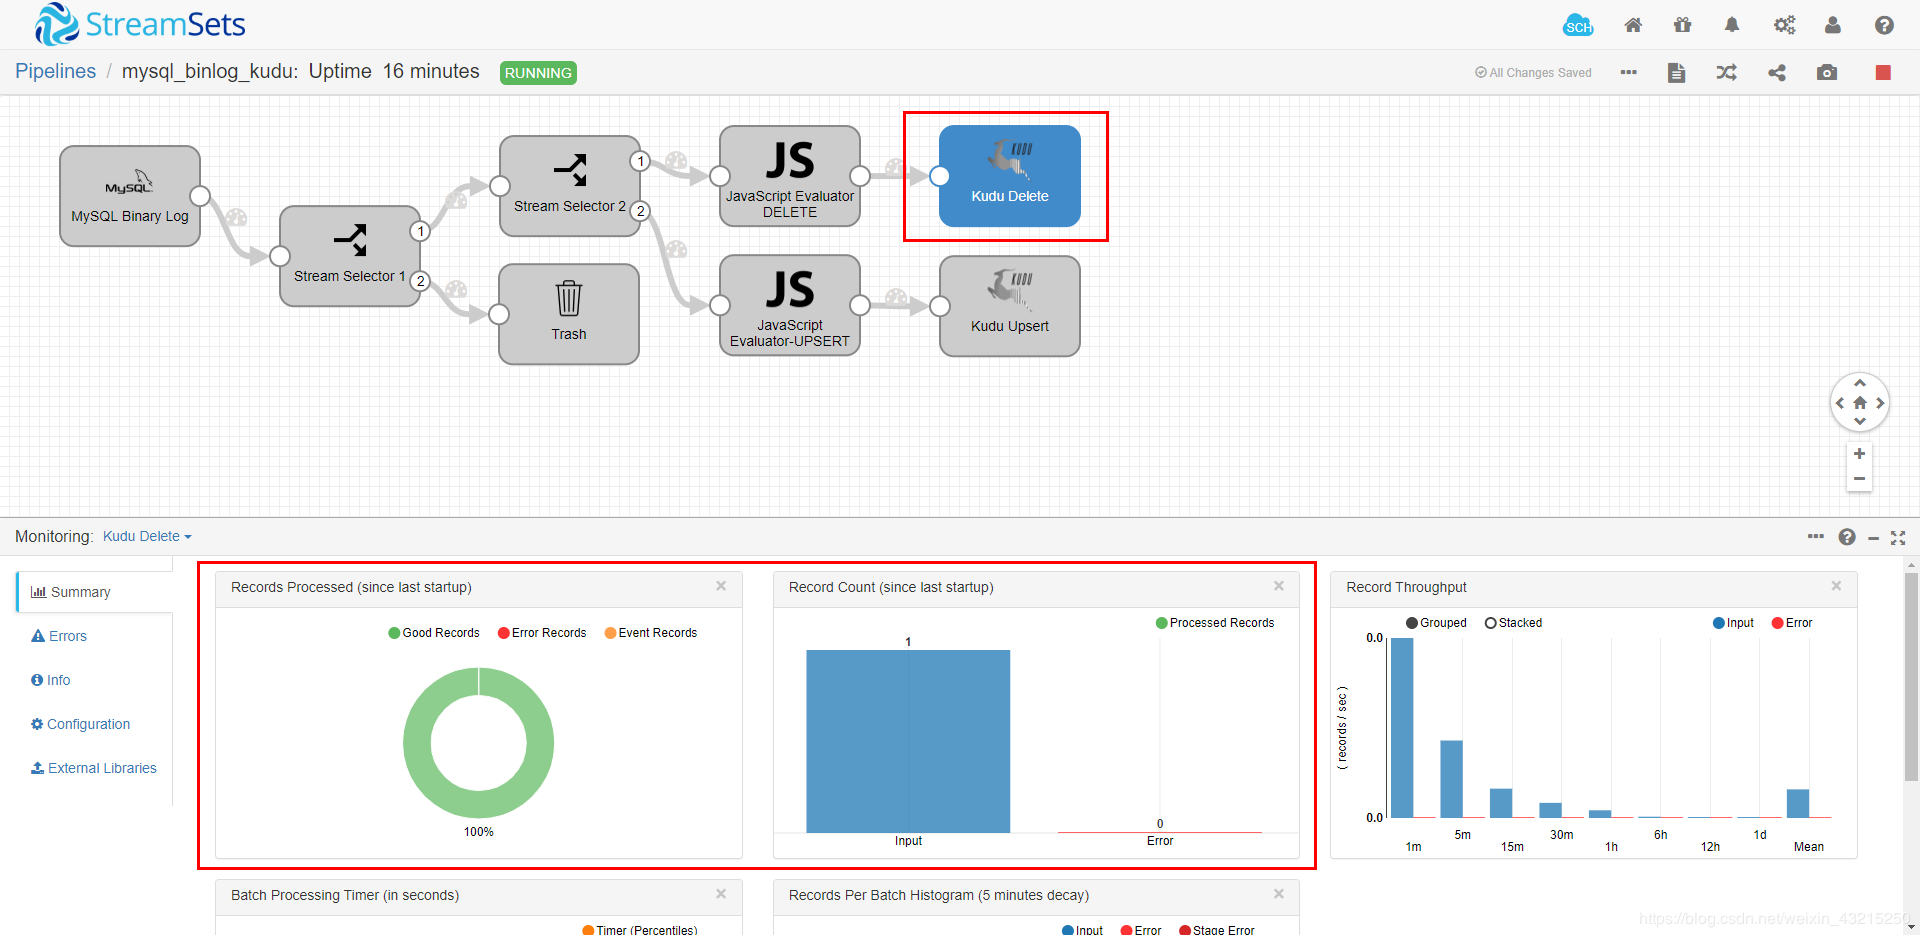1920x937 pixels.
Task: Switch to the Configuration tab
Action: click(x=87, y=723)
